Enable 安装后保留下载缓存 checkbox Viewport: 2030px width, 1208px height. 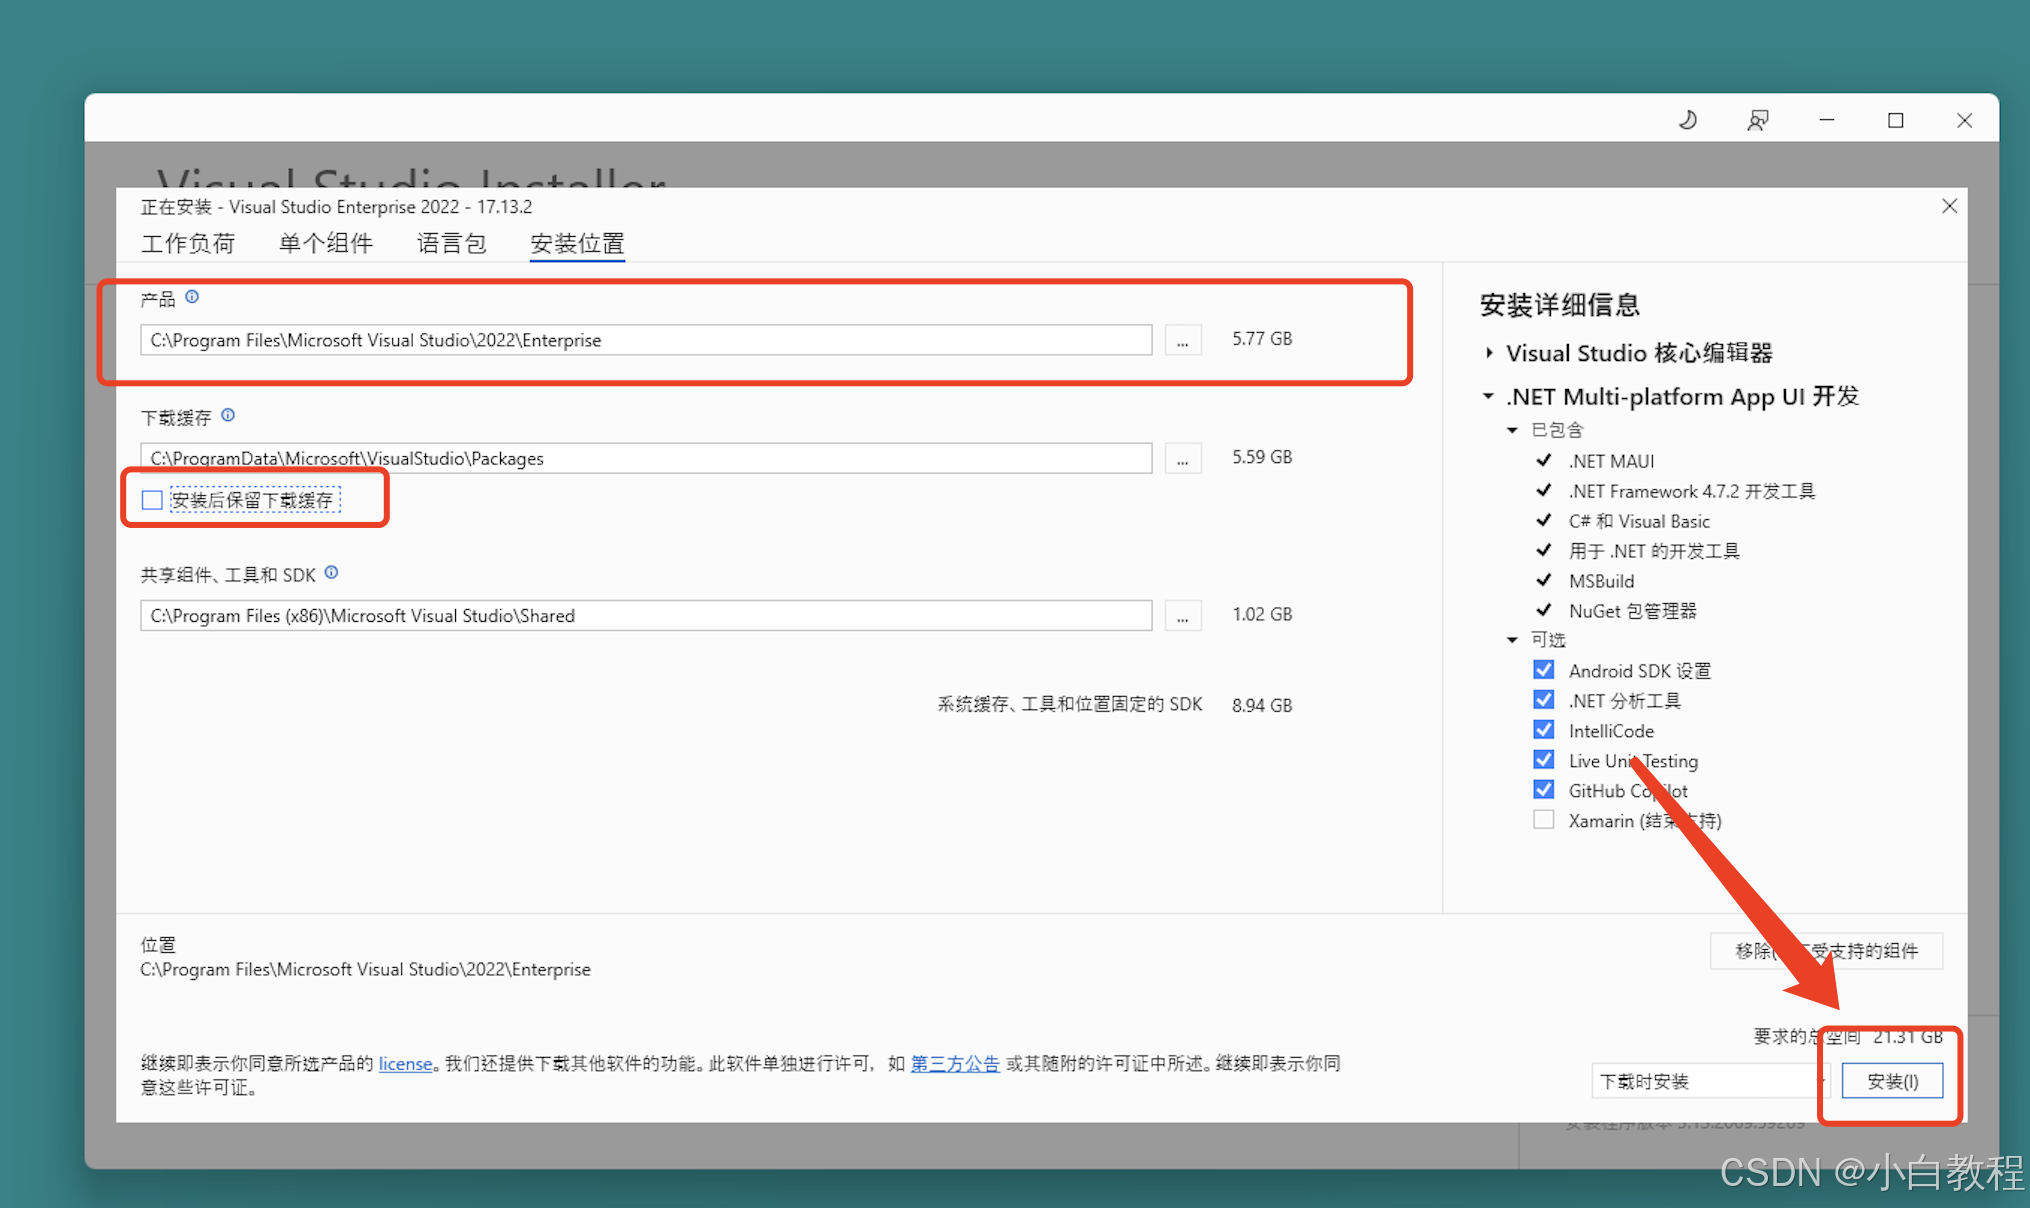click(x=152, y=500)
